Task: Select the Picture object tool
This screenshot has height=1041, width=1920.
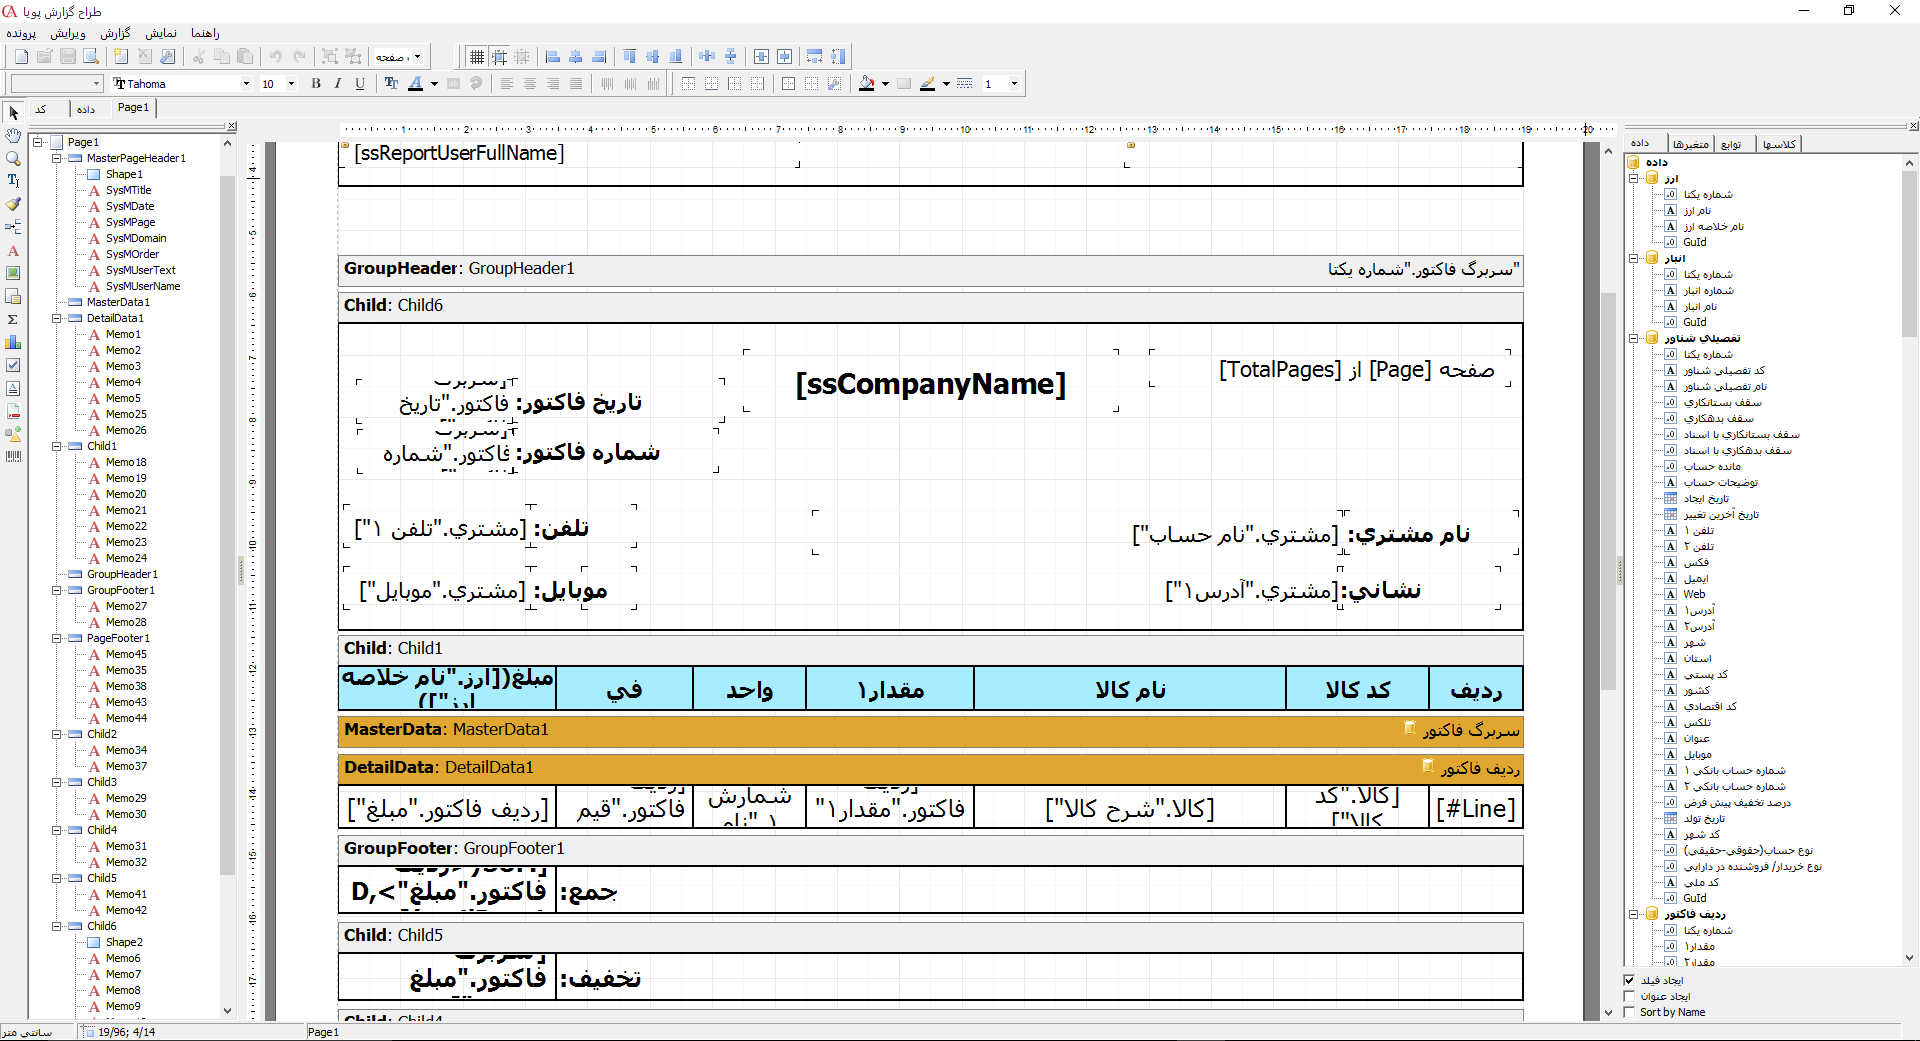Action: click(13, 272)
